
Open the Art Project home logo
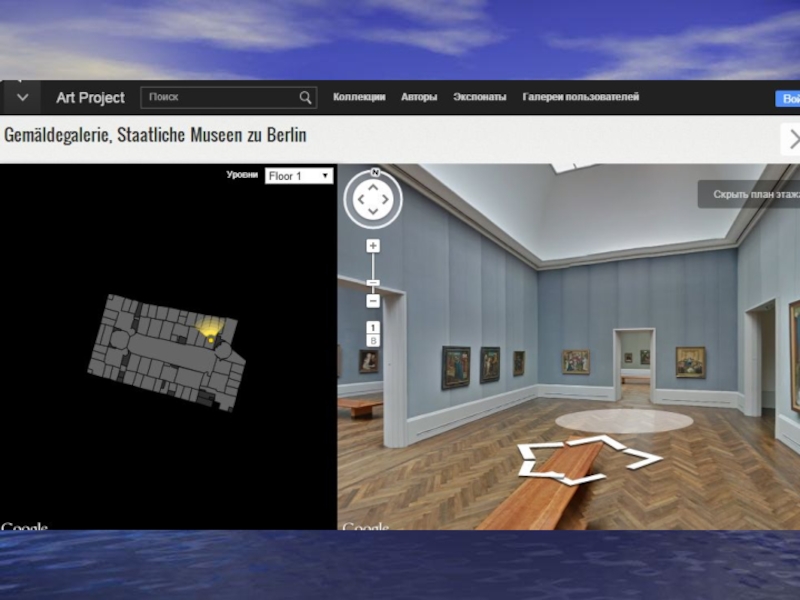[90, 97]
